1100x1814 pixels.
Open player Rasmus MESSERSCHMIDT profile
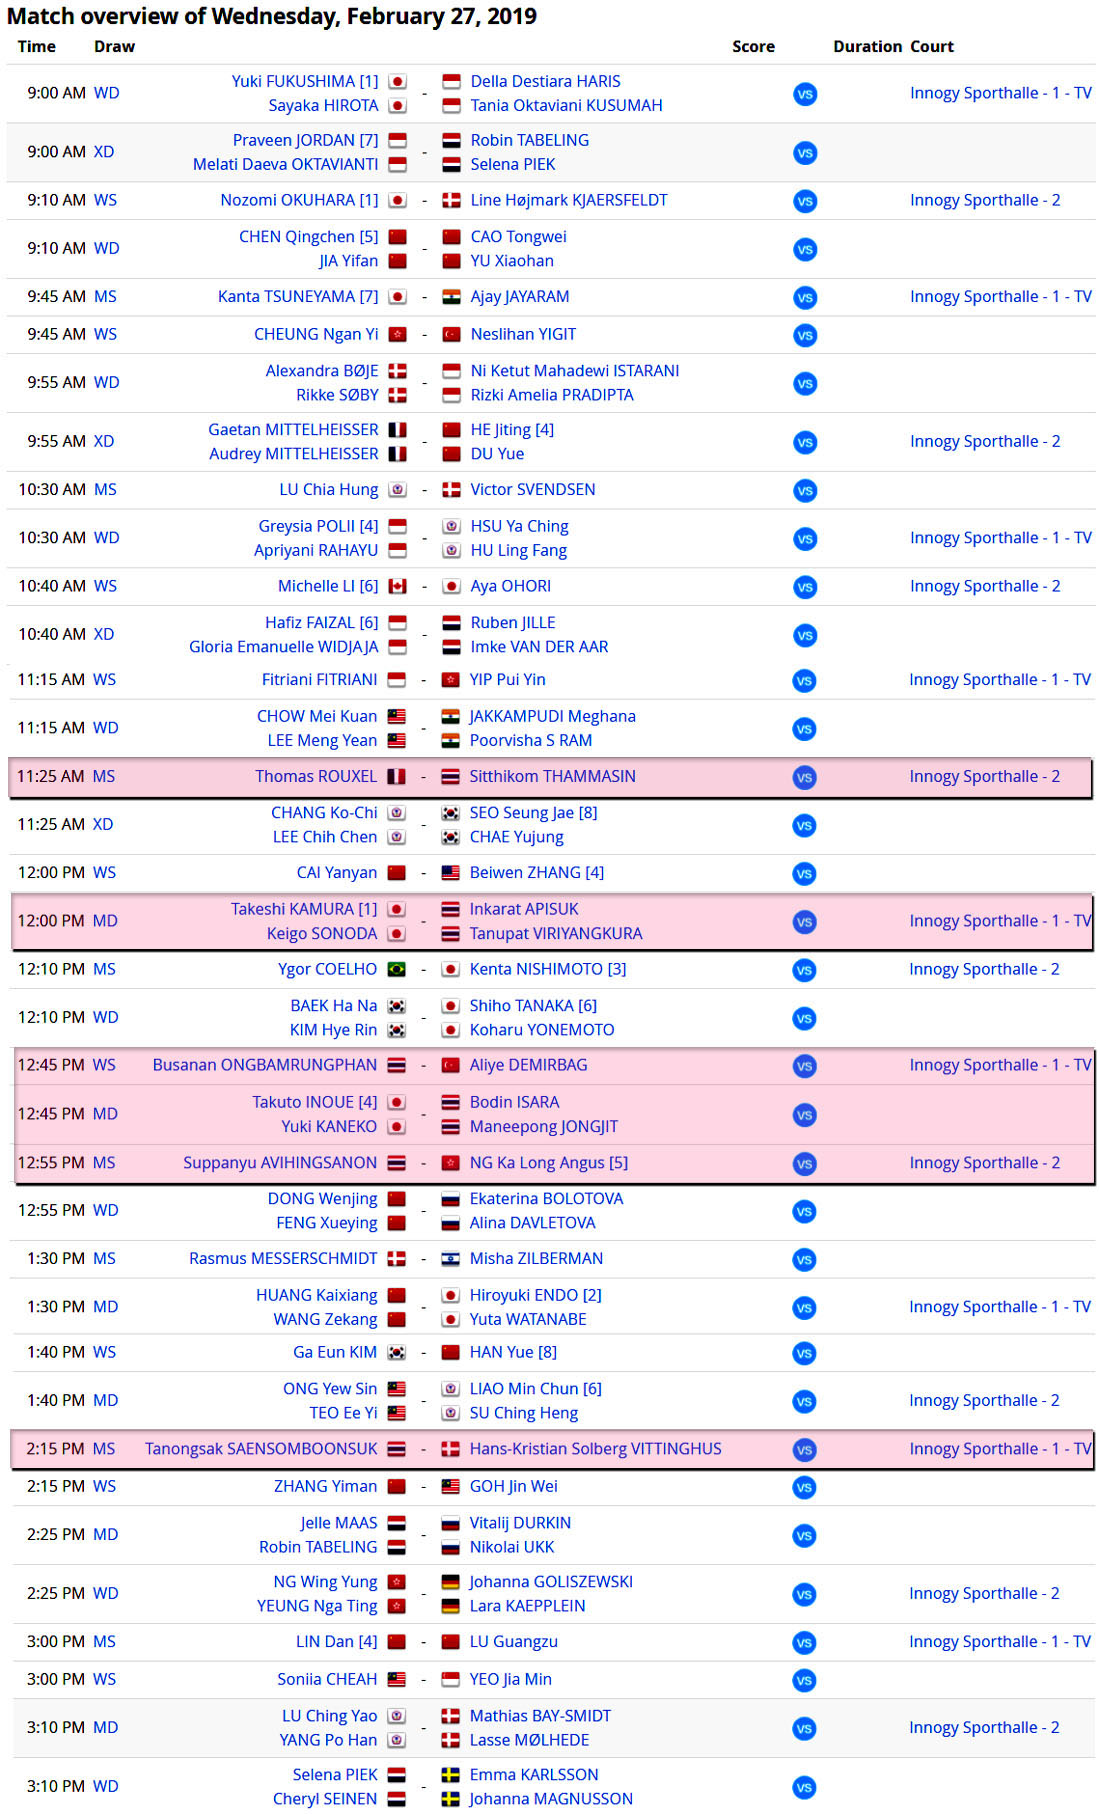(x=283, y=1258)
